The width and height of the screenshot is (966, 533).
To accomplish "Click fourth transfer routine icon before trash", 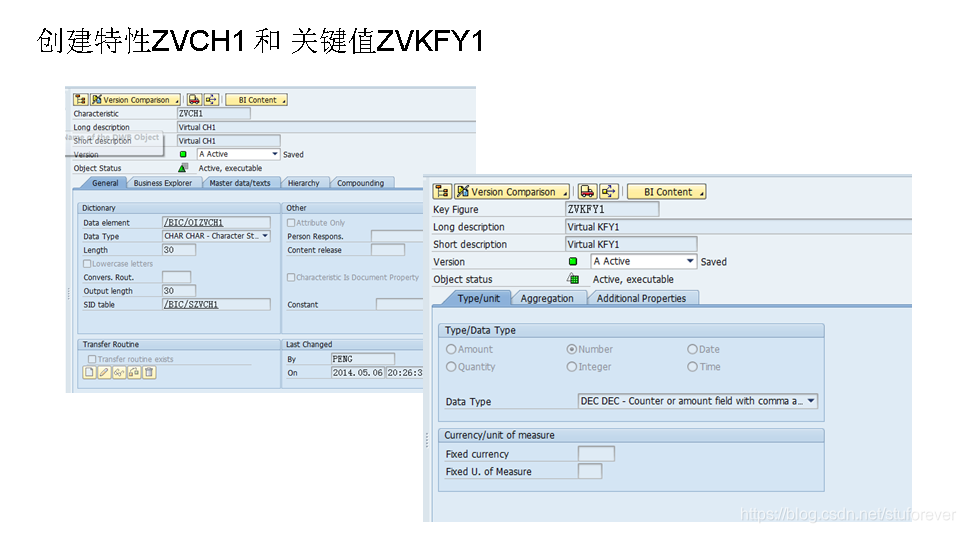I will [134, 372].
